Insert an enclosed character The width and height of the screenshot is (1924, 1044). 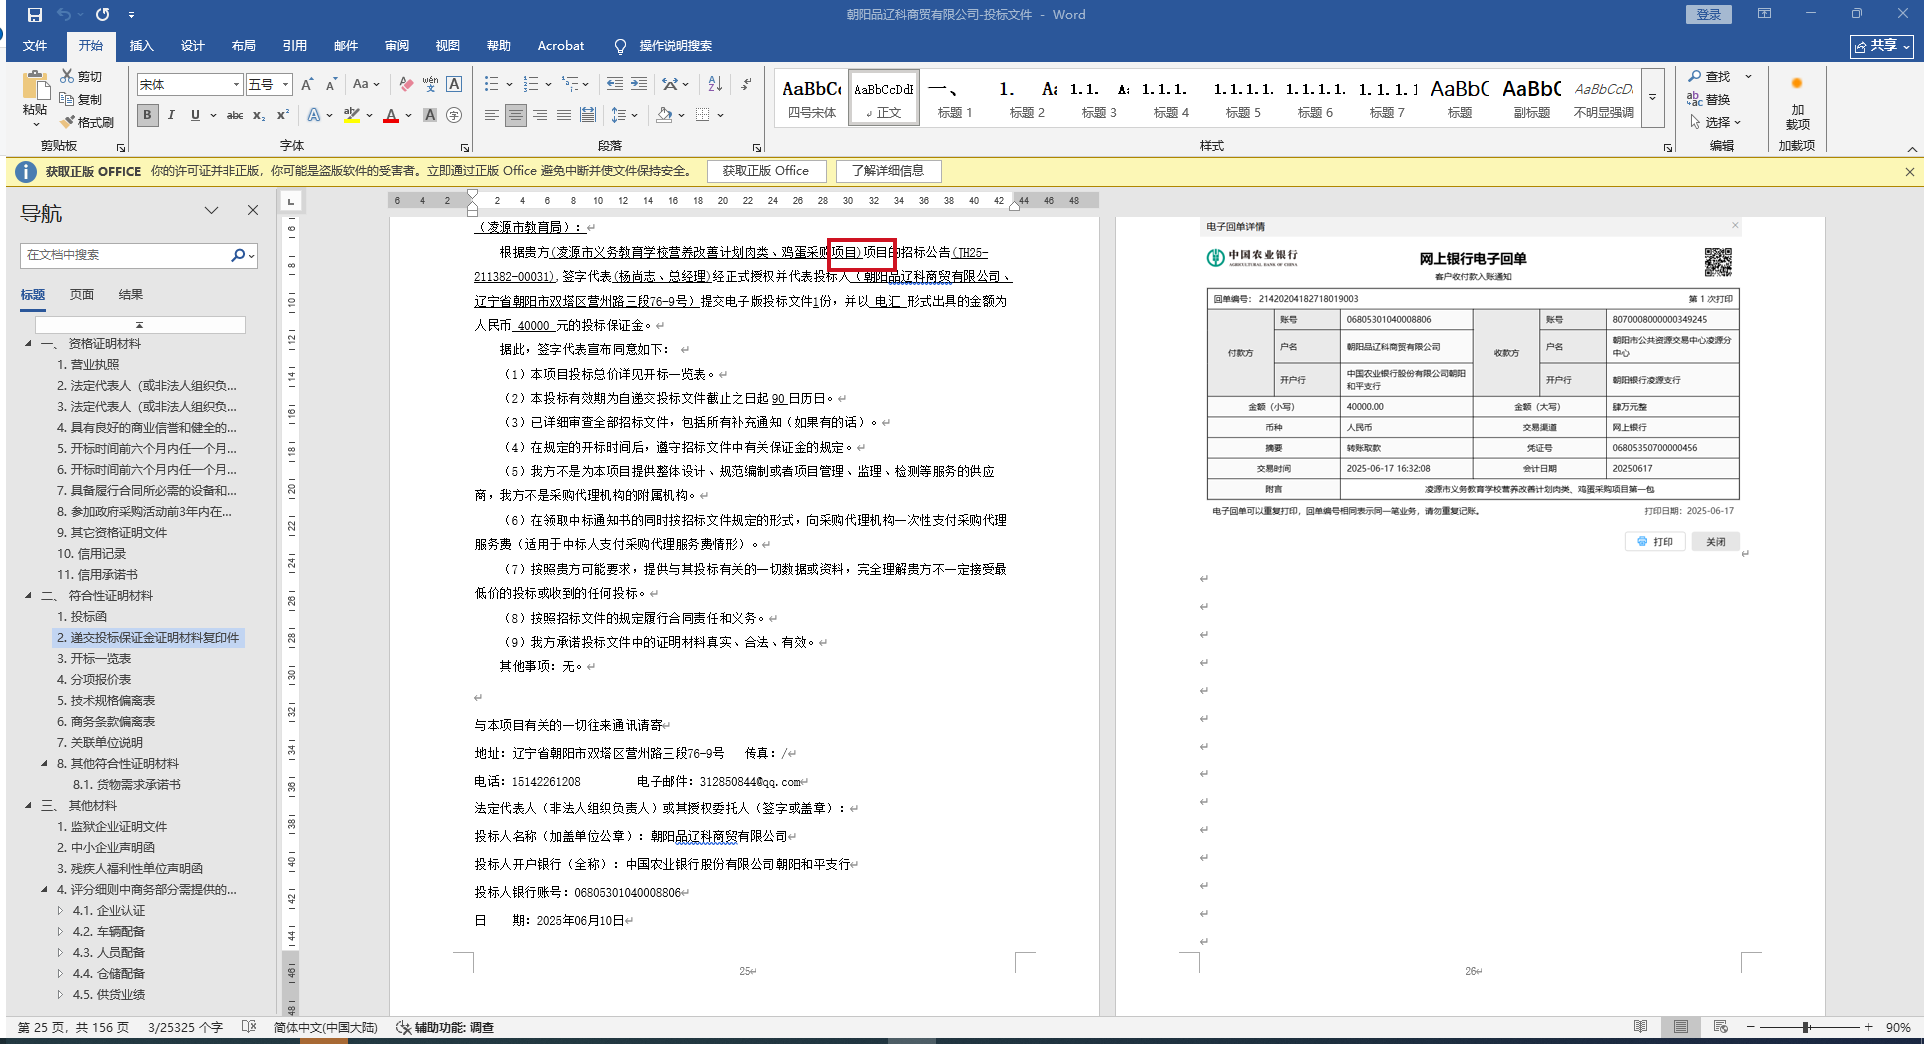(x=454, y=116)
